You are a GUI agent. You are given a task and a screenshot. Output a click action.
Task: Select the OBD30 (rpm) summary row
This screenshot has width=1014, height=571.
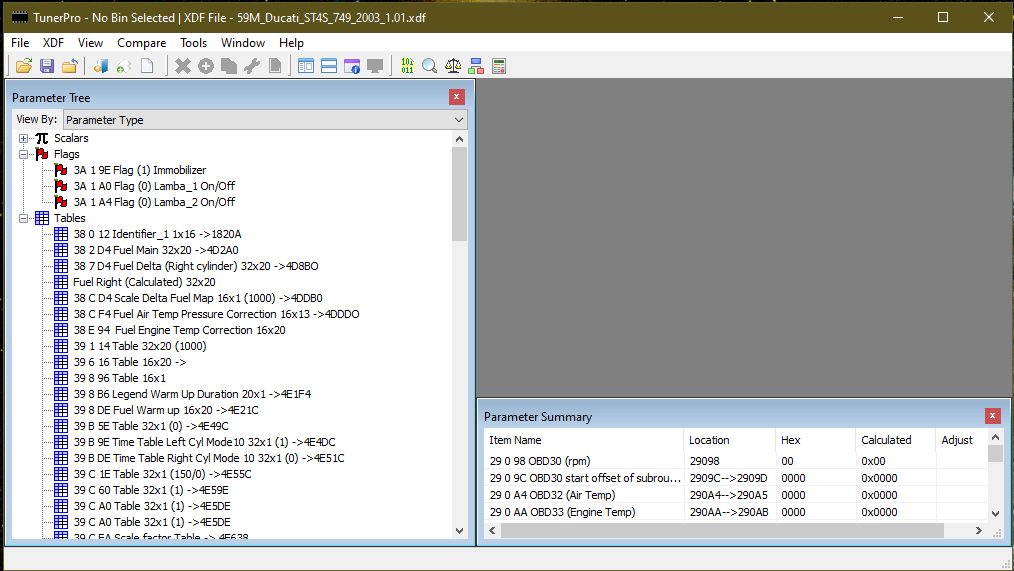[x=736, y=461]
